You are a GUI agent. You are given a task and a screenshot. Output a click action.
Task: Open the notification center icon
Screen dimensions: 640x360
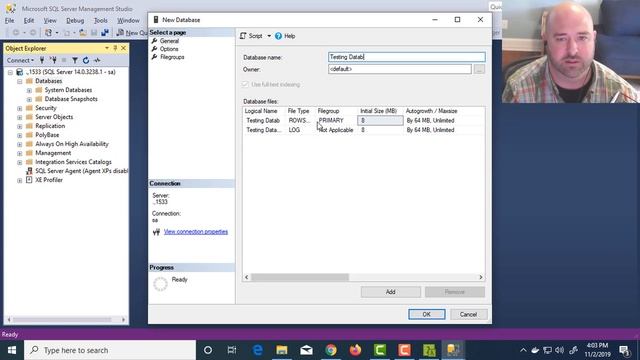(624, 350)
